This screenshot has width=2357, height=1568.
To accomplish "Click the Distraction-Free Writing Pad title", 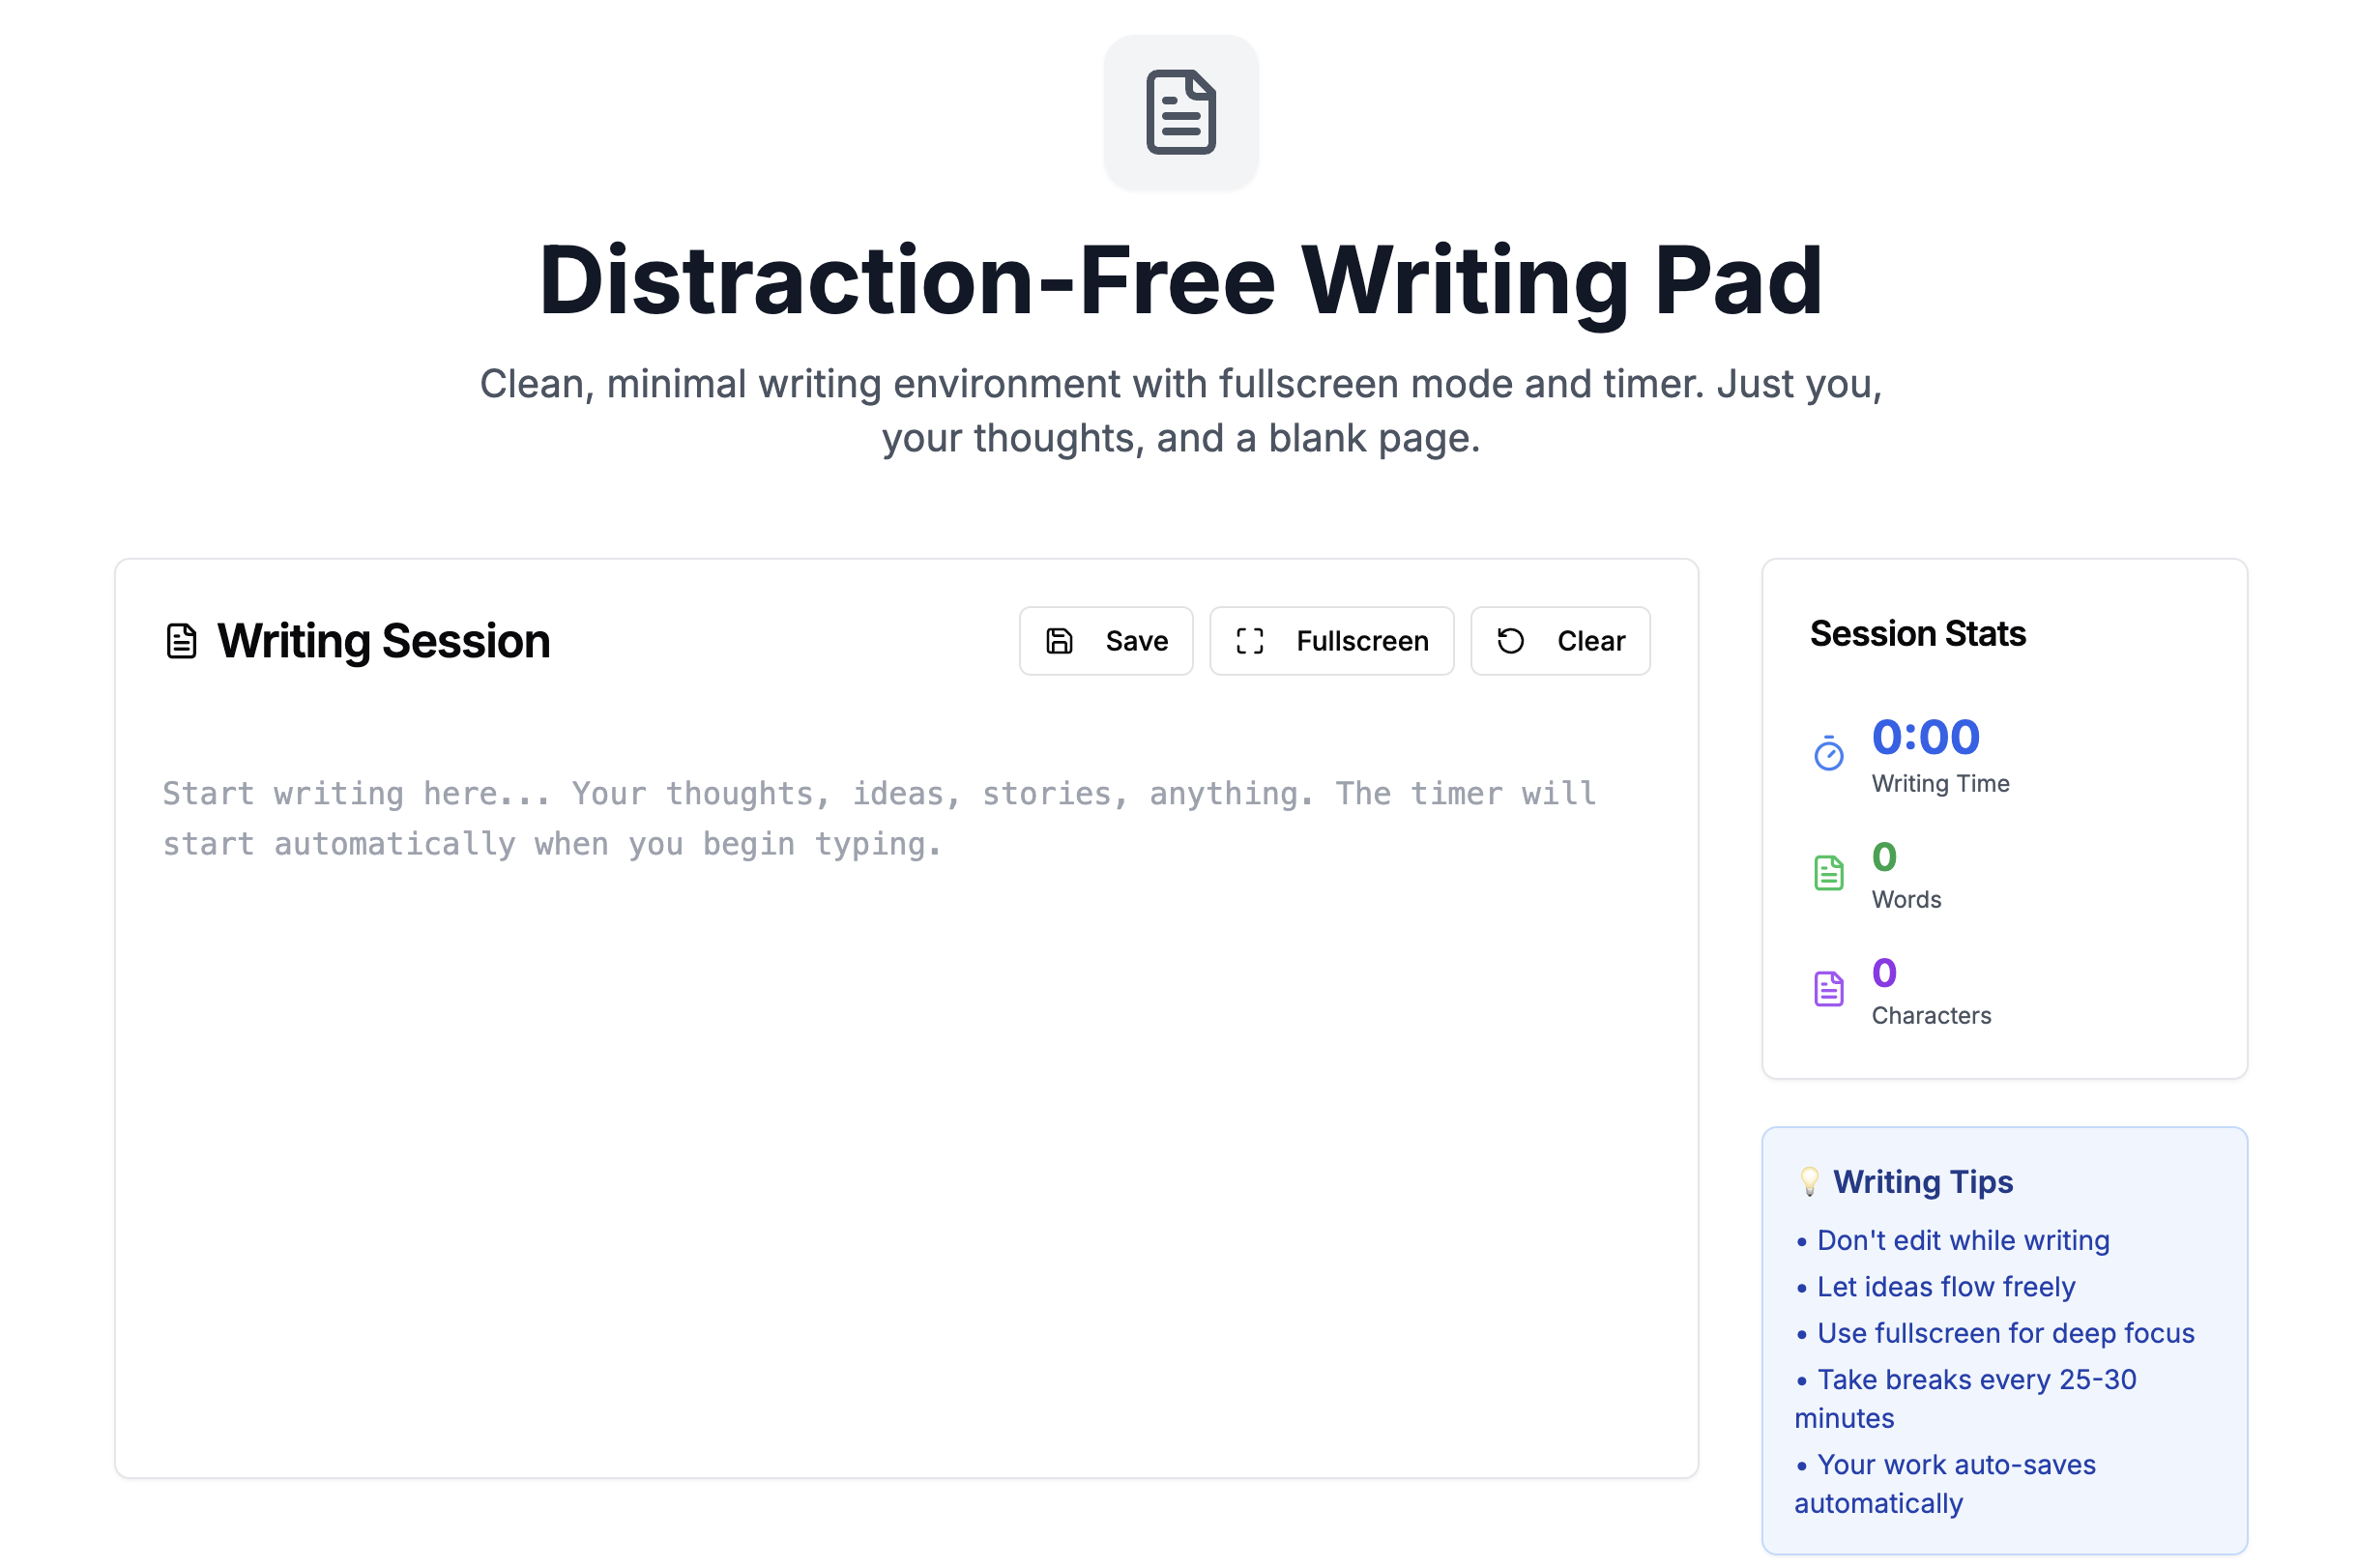I will 1180,282.
